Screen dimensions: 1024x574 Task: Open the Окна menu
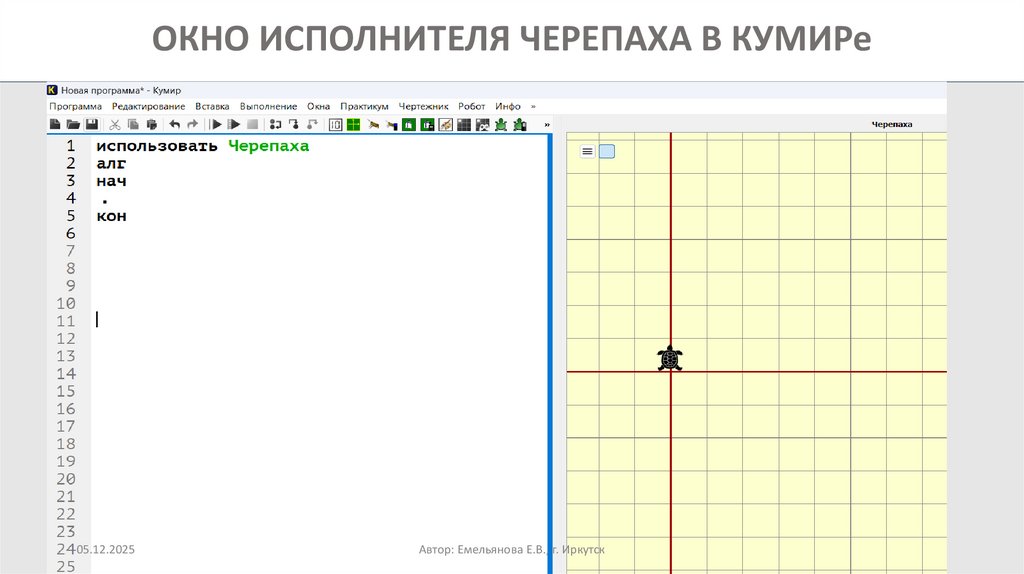319,106
